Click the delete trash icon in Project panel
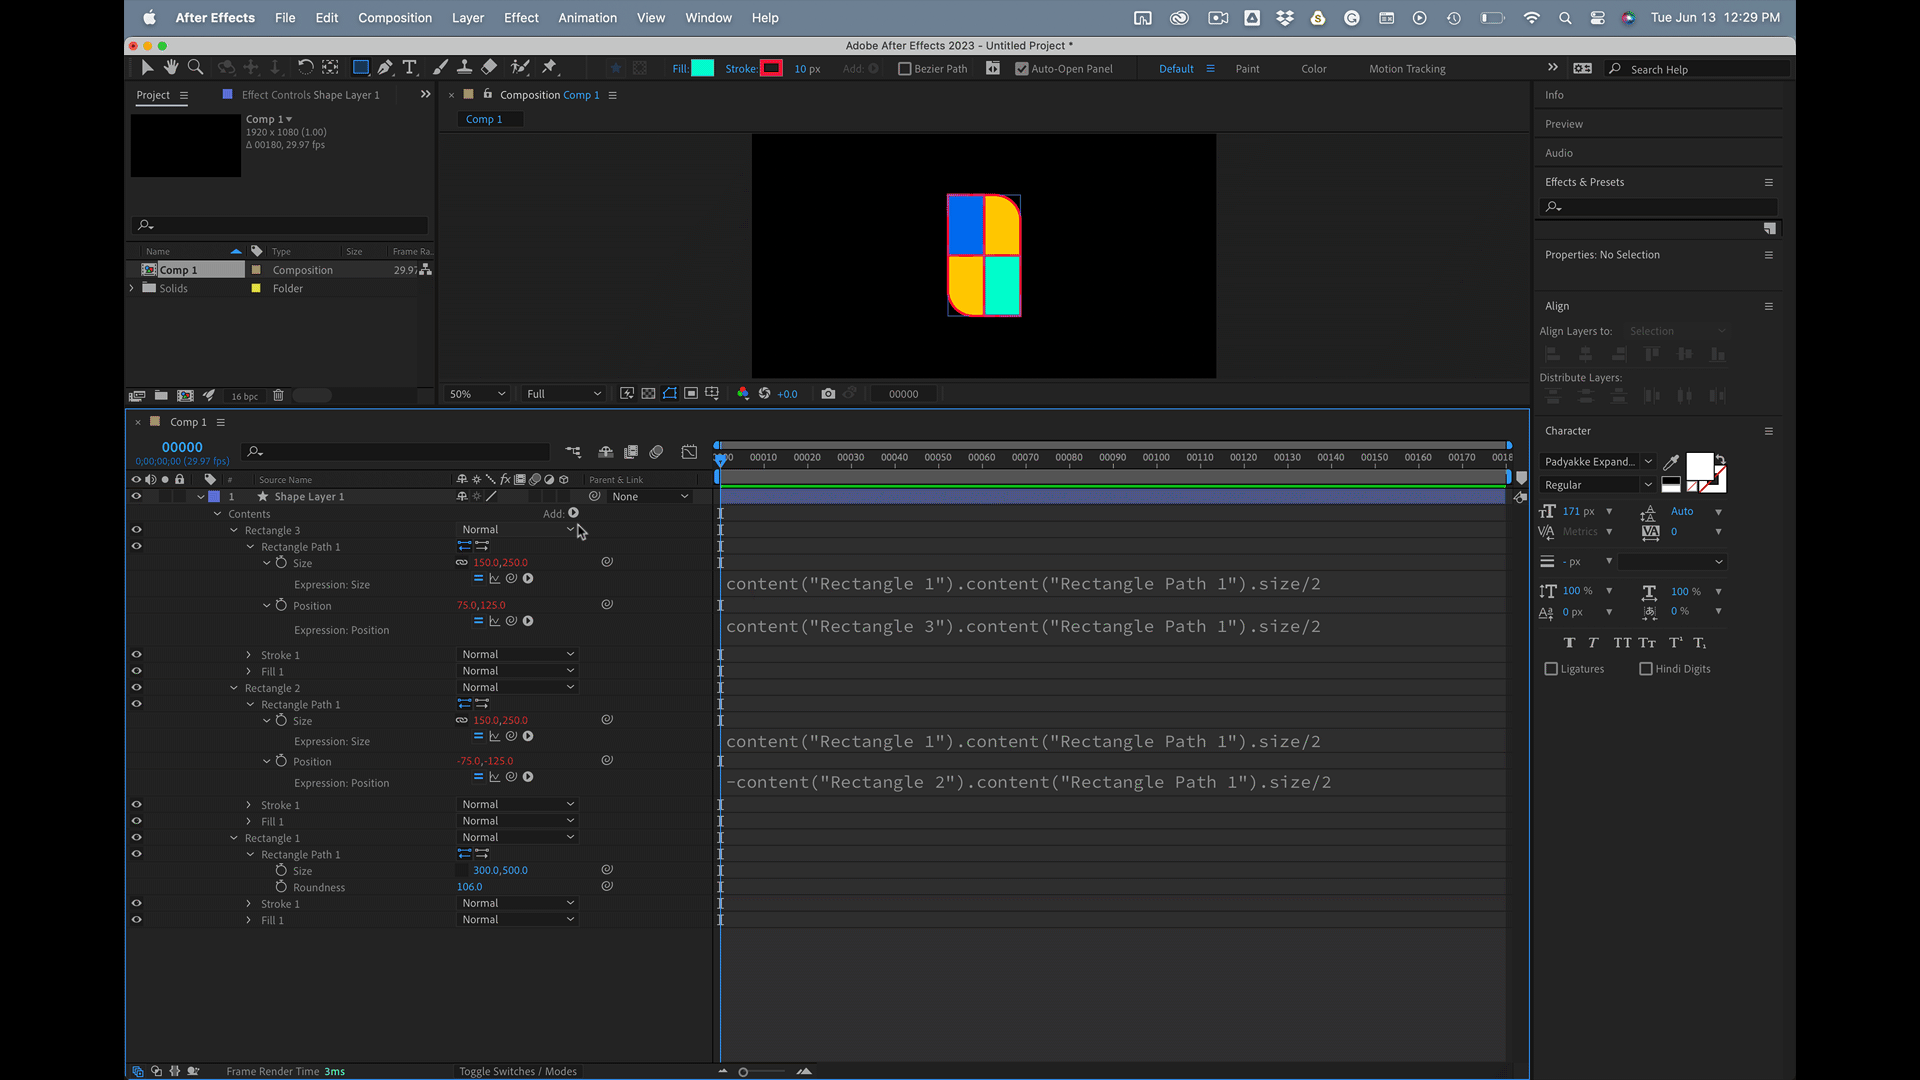Screen dimensions: 1920x1080 click(x=279, y=396)
